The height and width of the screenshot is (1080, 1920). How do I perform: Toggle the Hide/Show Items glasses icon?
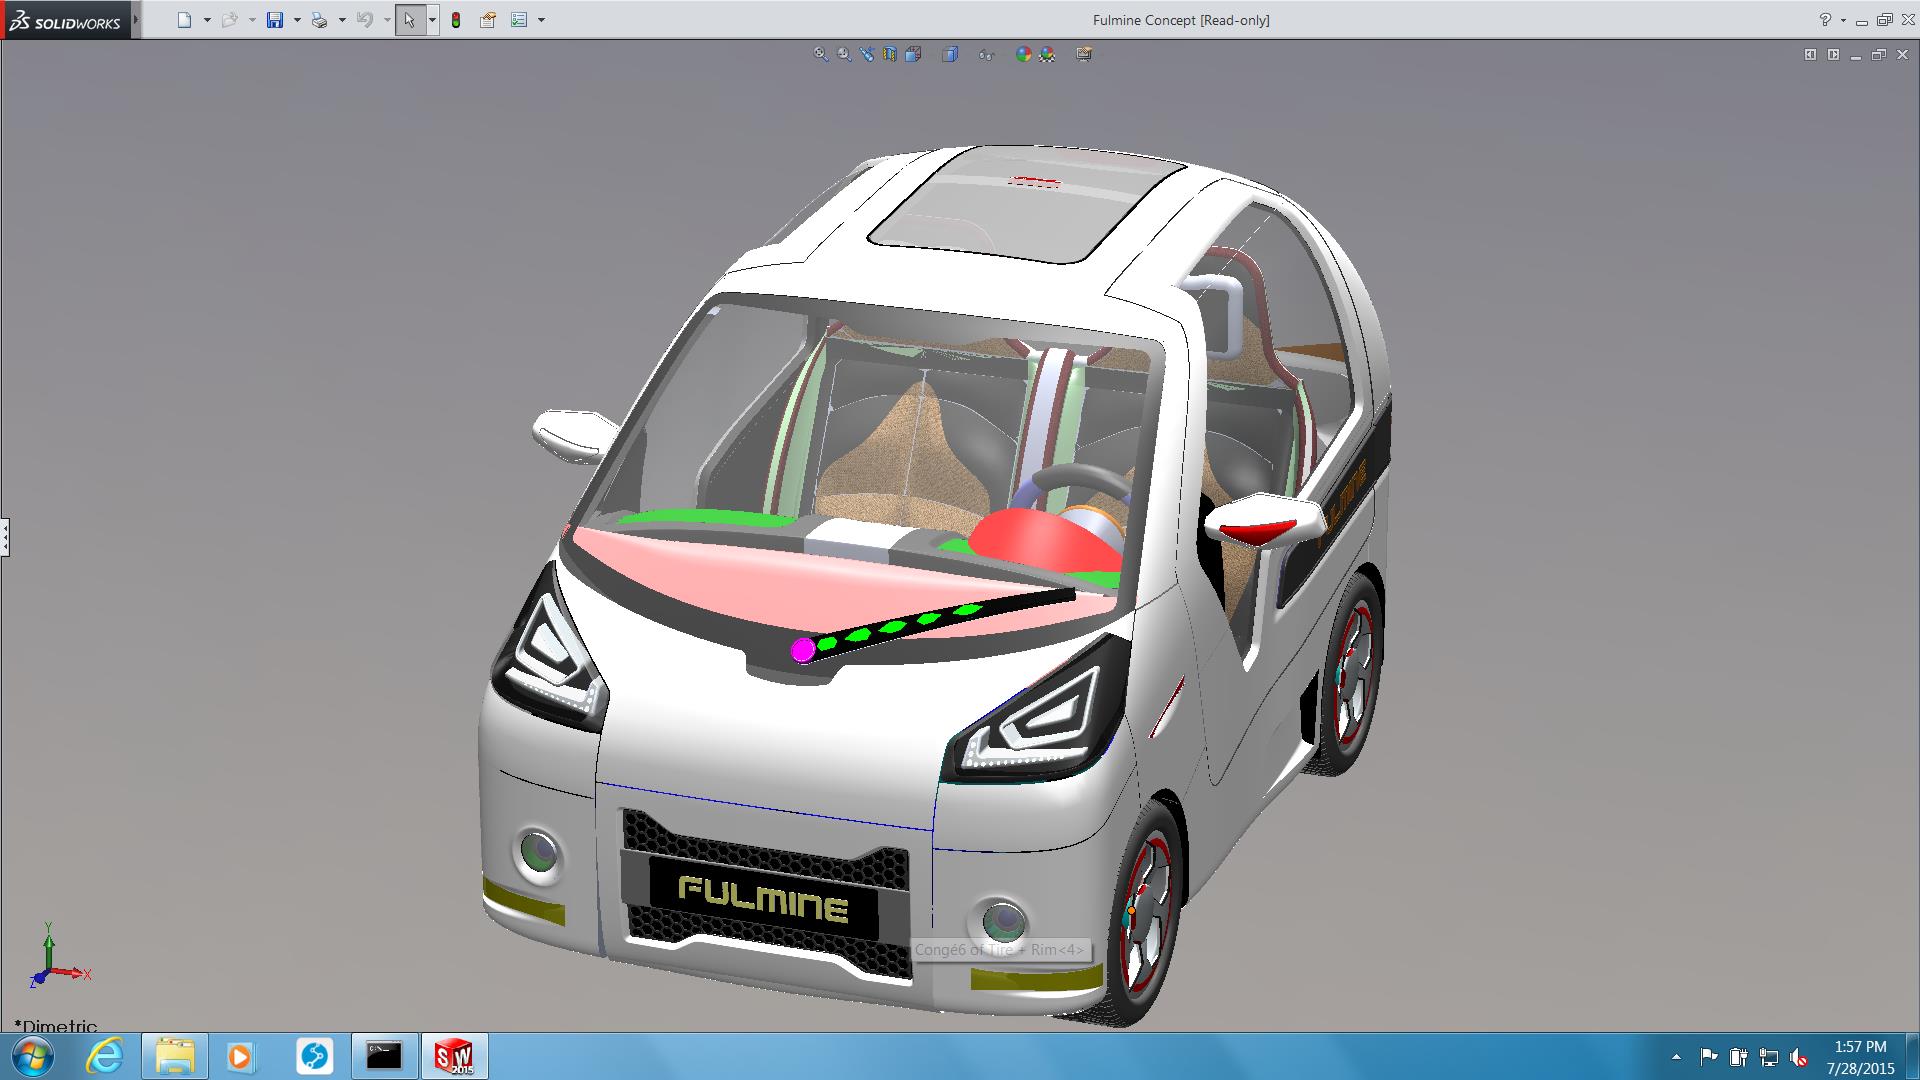click(986, 54)
